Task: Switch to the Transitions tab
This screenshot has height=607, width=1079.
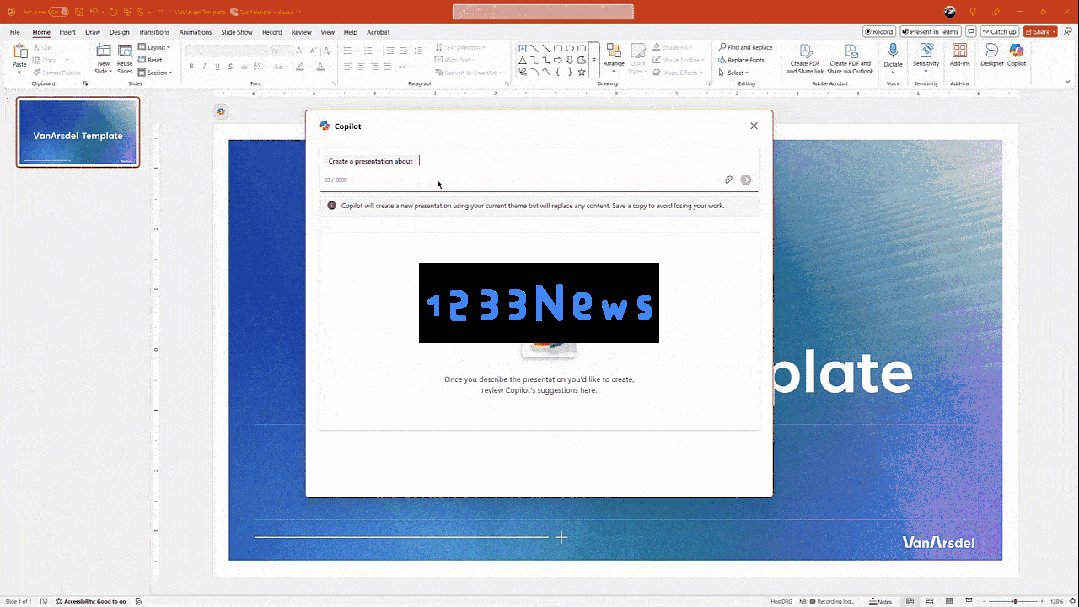Action: click(154, 32)
